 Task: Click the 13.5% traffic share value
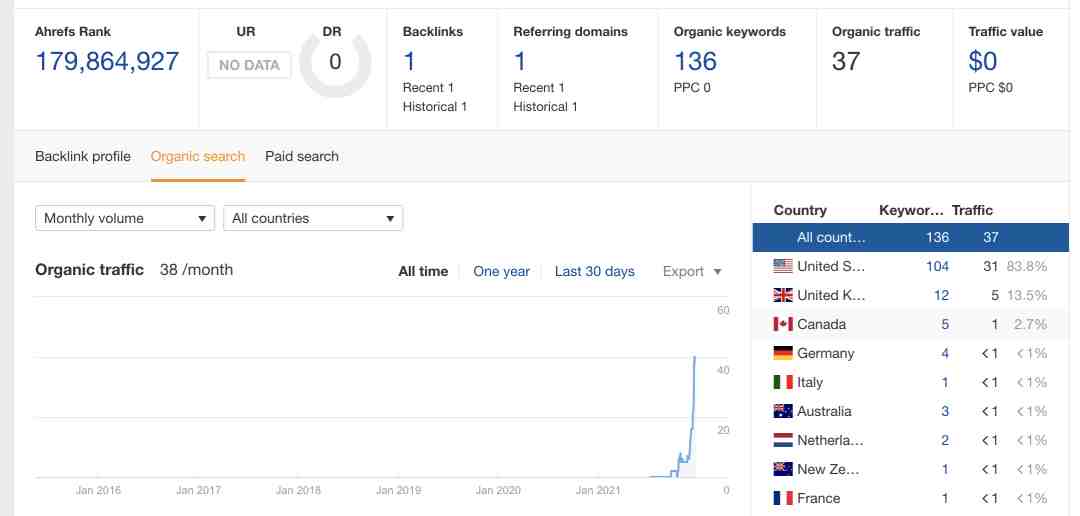click(1027, 295)
